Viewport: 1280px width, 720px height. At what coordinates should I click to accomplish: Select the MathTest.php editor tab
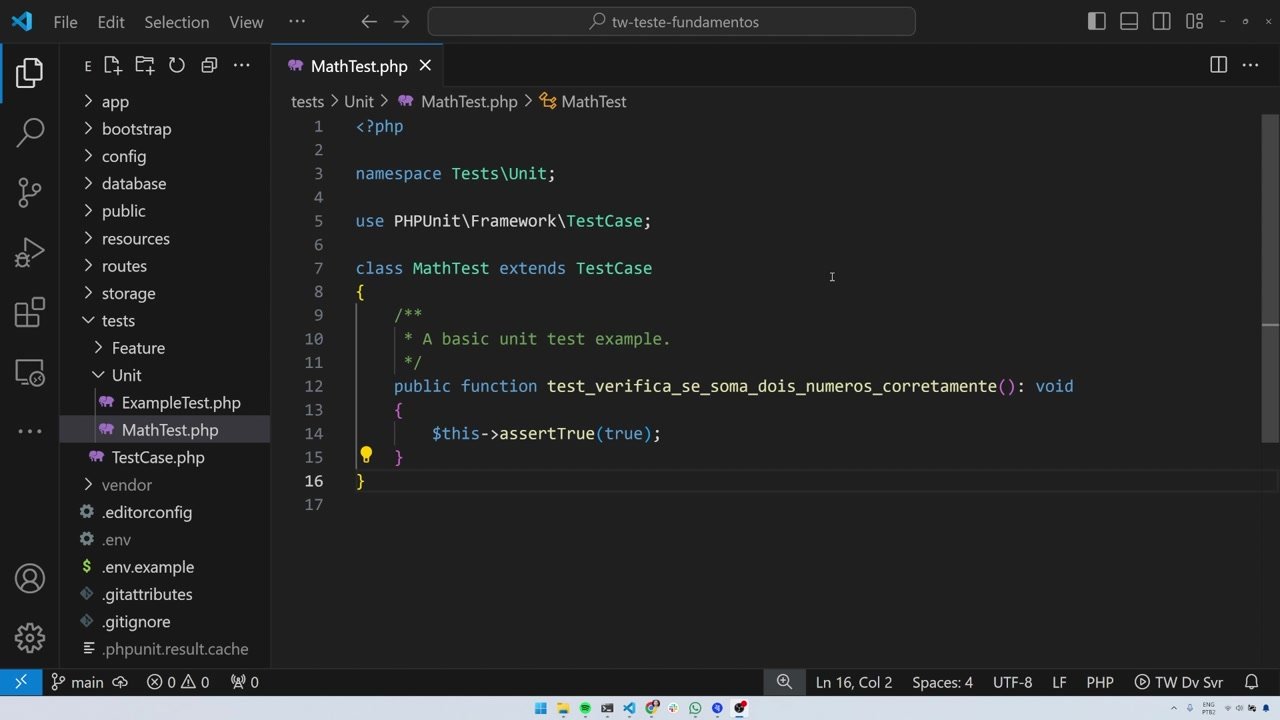[358, 66]
